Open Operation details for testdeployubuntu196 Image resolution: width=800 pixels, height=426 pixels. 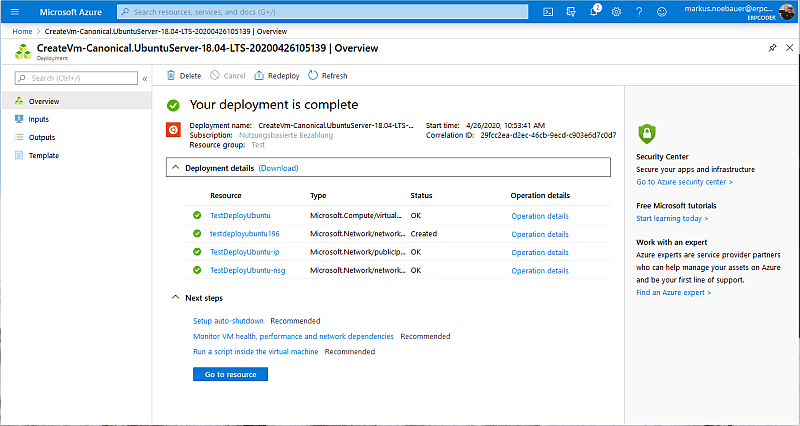[540, 234]
